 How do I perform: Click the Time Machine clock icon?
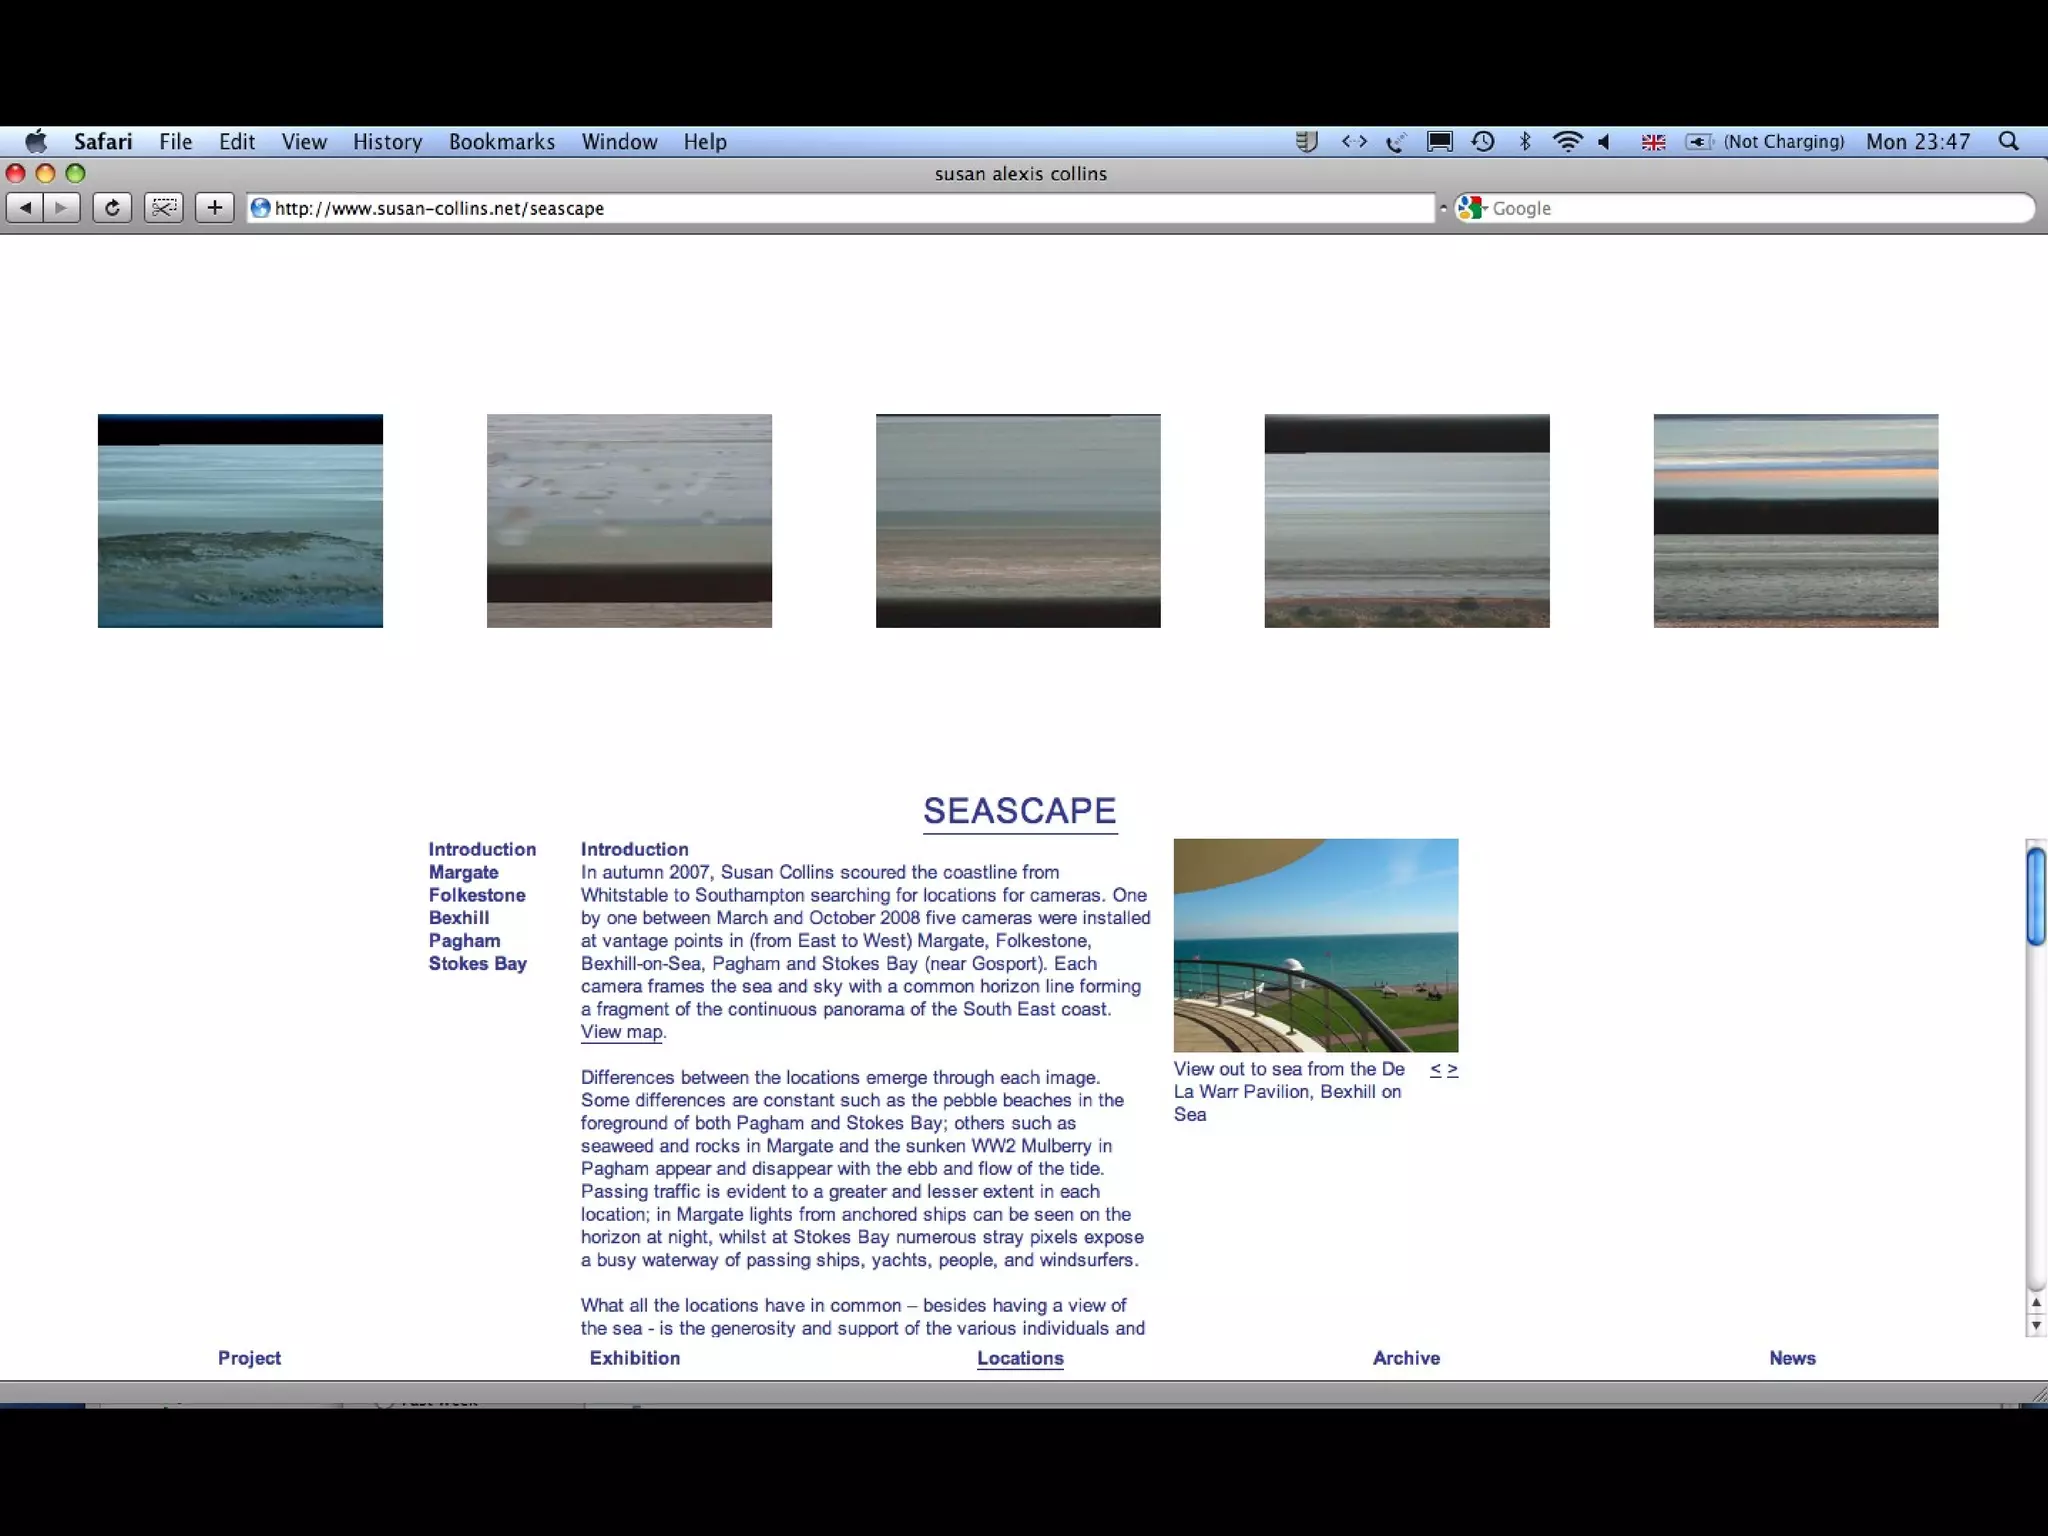click(1483, 142)
